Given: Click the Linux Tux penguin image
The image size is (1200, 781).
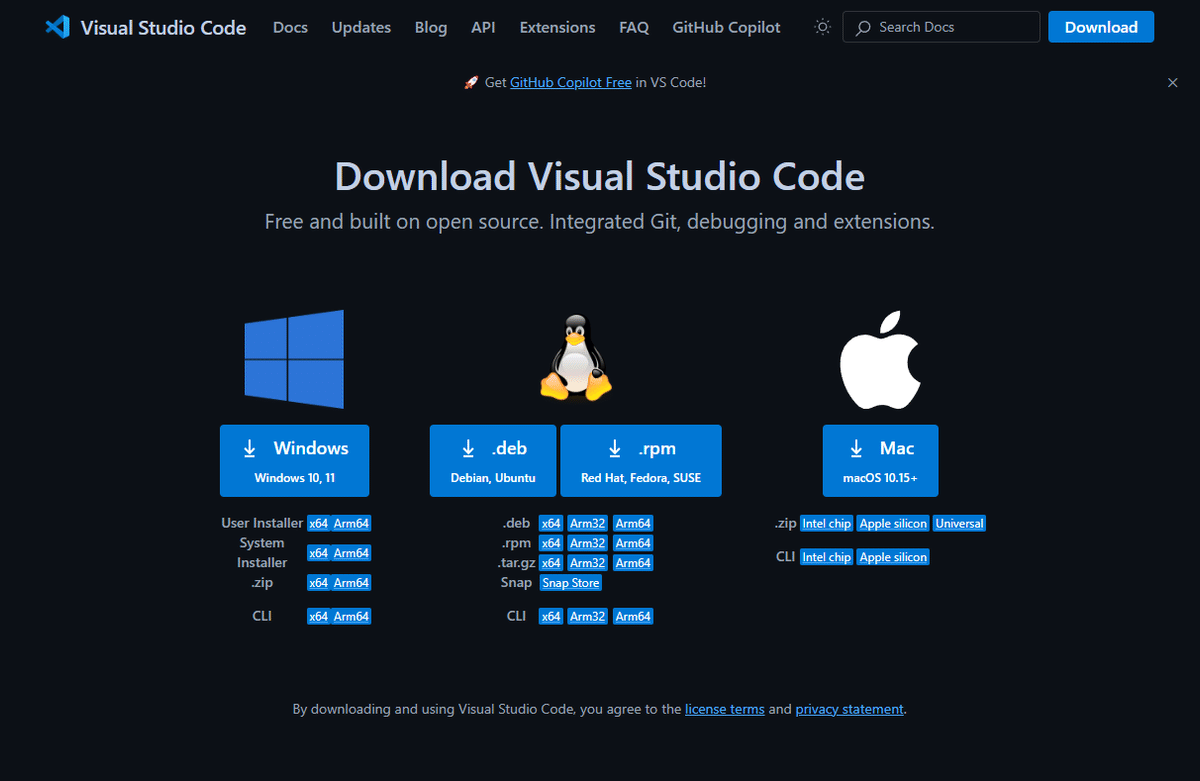Looking at the screenshot, I should 576,359.
